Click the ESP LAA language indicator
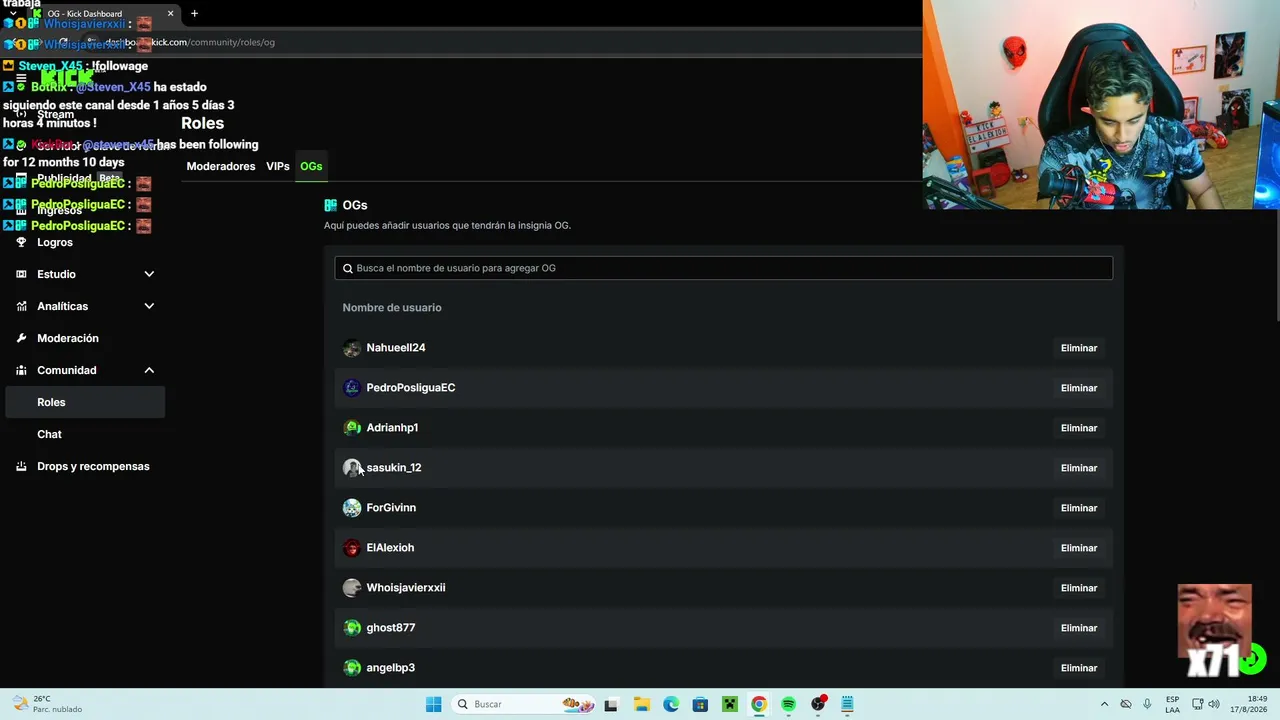 tap(1172, 704)
